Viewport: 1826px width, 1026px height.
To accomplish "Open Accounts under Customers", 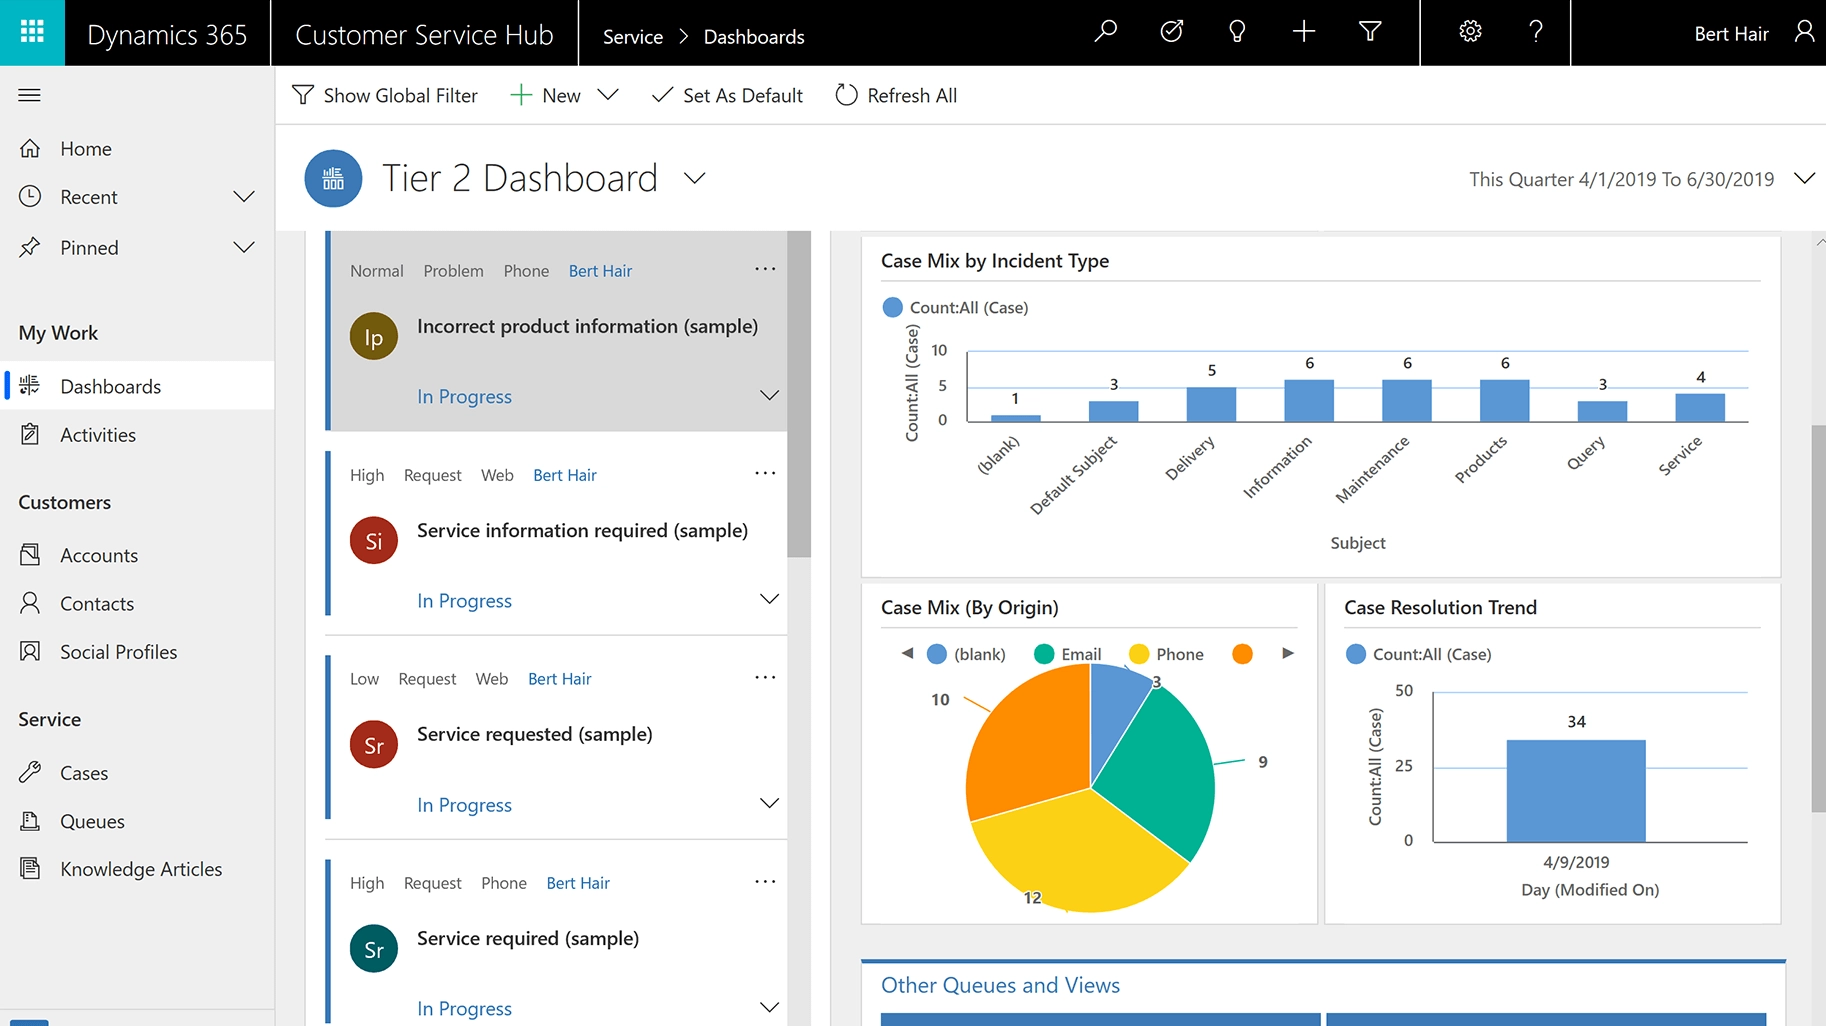I will point(97,555).
